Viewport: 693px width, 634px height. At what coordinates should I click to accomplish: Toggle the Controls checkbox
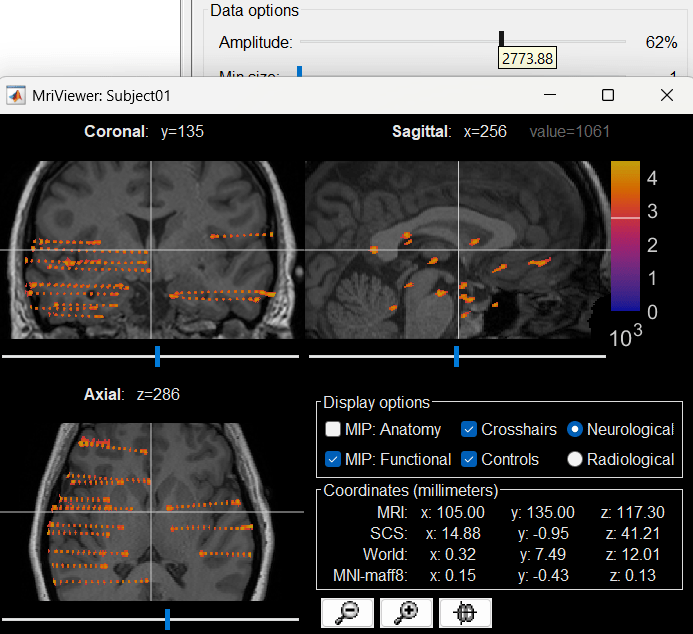pyautogui.click(x=469, y=459)
